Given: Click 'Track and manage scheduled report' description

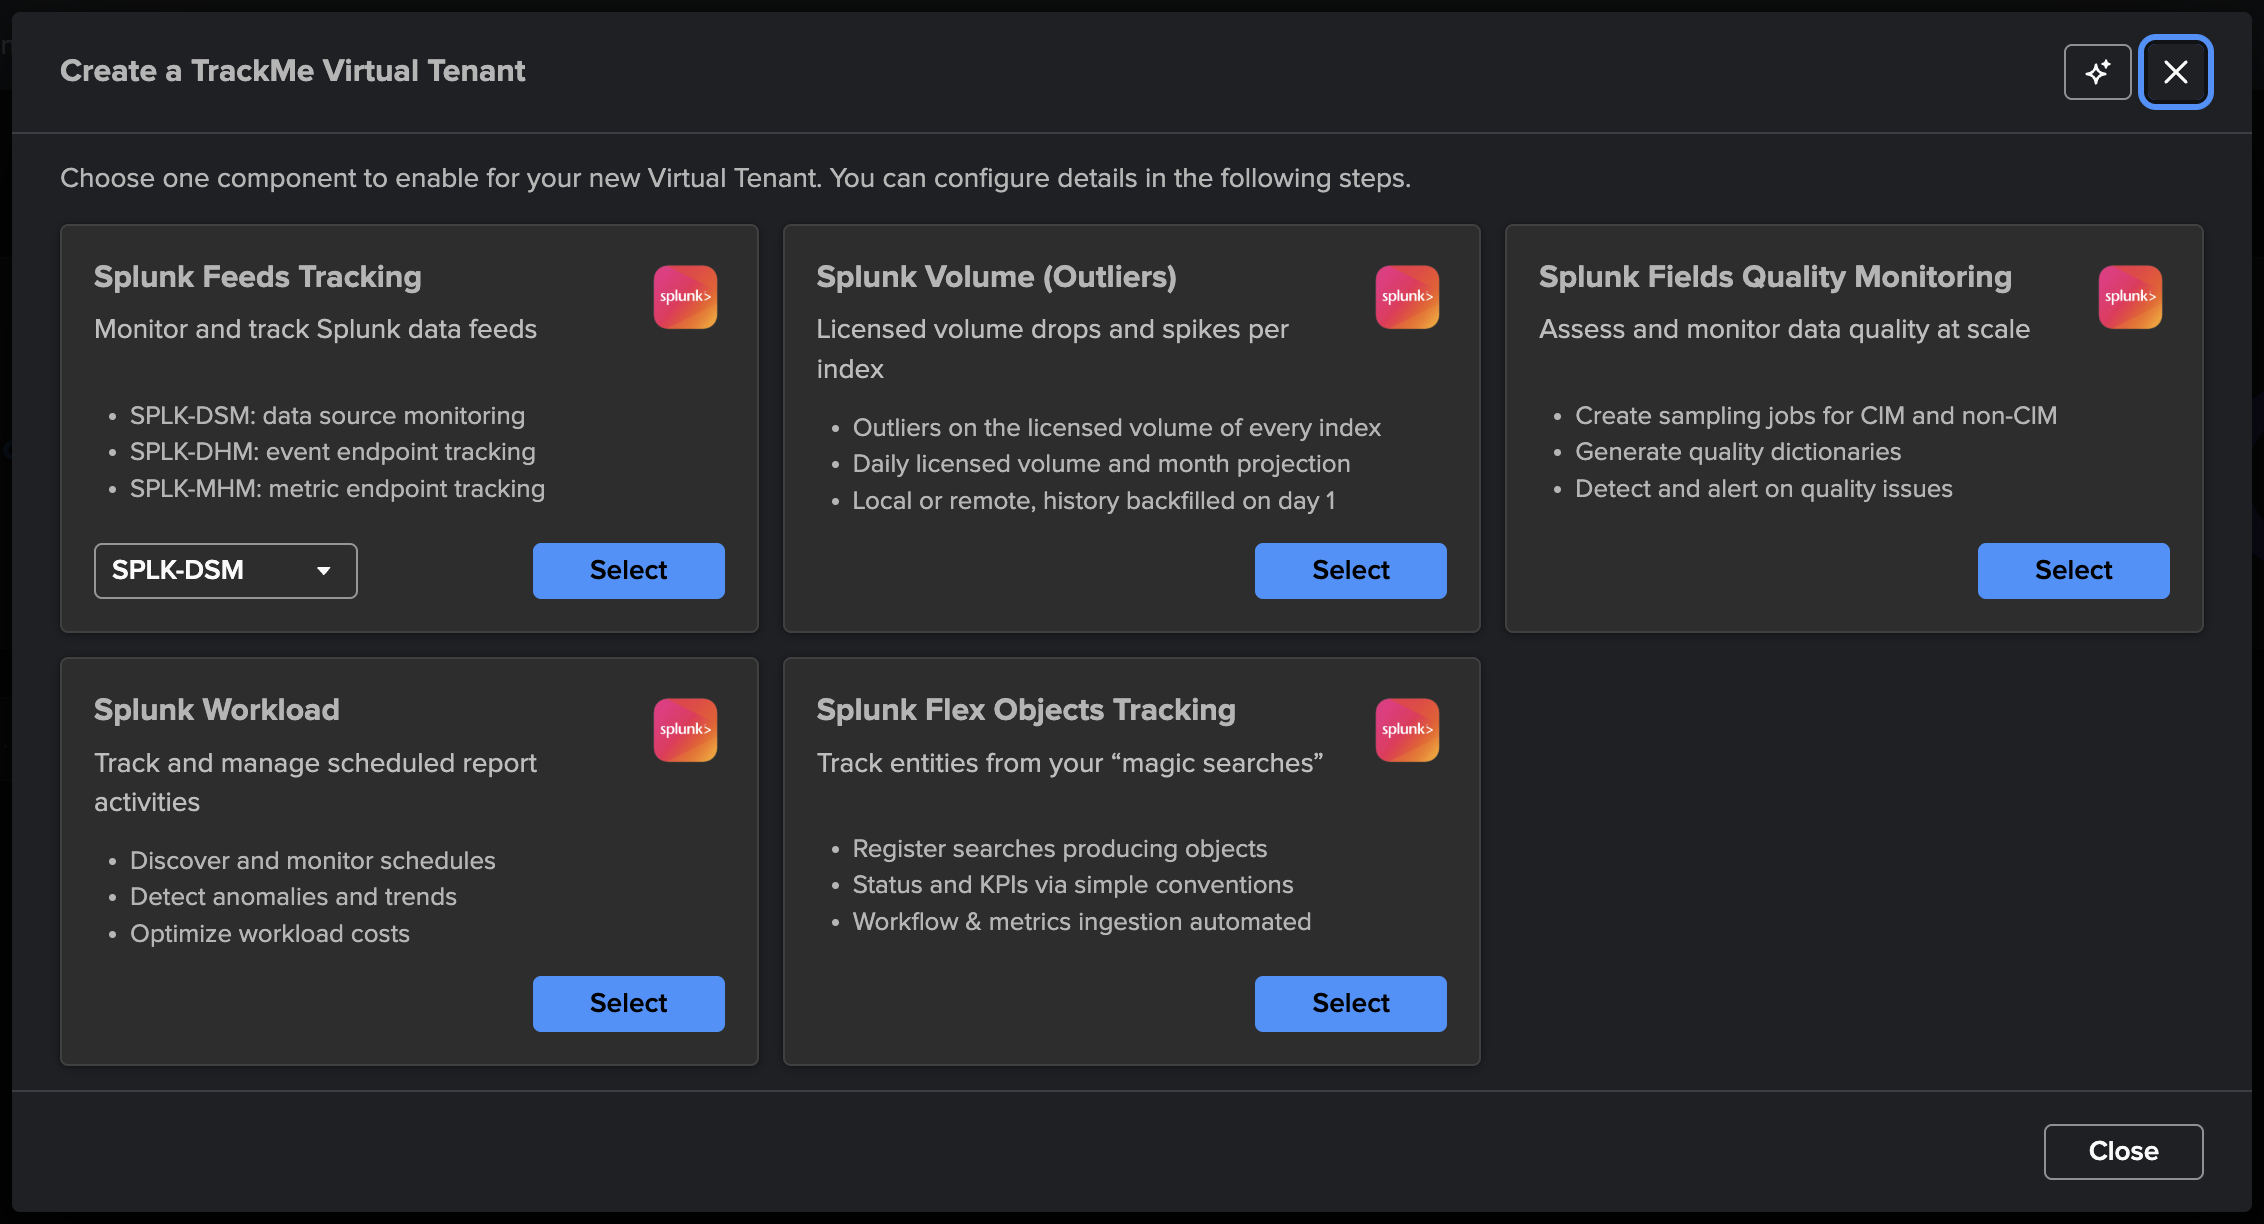Looking at the screenshot, I should (315, 783).
